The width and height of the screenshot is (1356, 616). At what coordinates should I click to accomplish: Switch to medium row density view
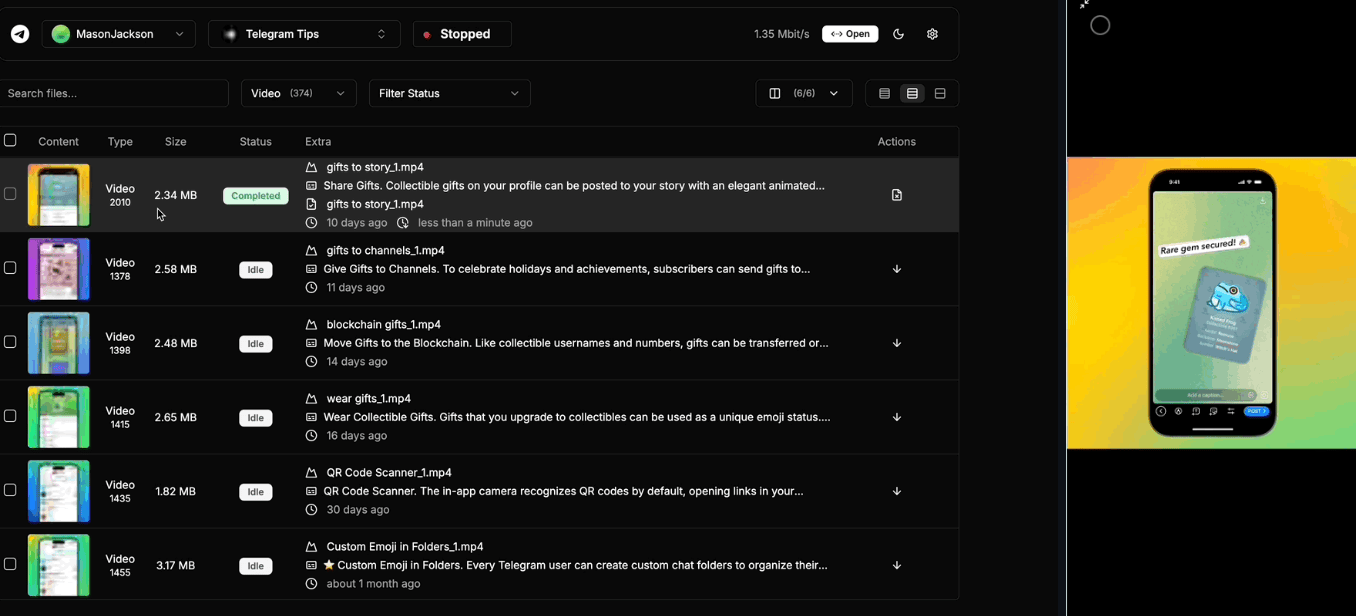pos(912,93)
